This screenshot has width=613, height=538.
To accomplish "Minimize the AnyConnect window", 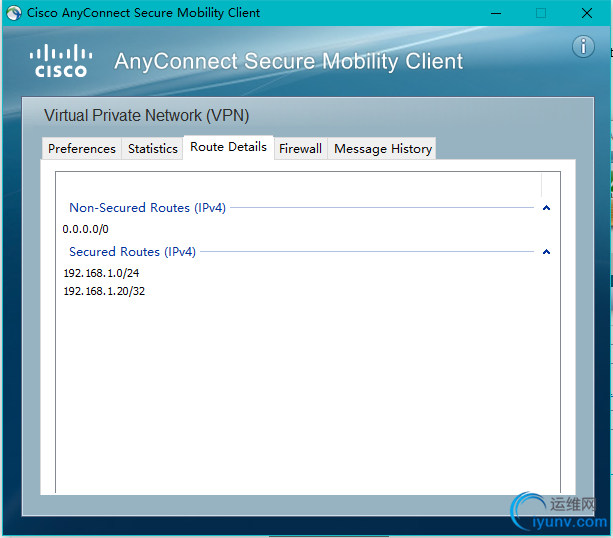I will (x=495, y=13).
